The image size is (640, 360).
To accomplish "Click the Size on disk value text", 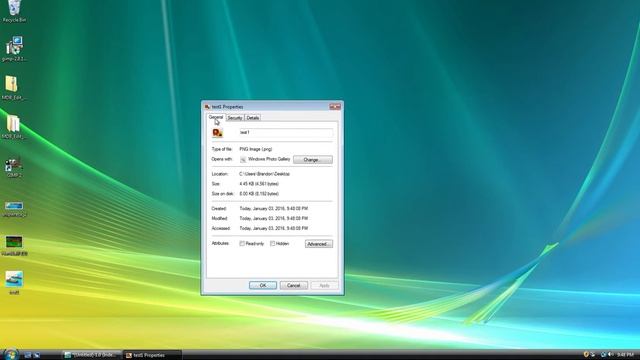I will click(259, 194).
